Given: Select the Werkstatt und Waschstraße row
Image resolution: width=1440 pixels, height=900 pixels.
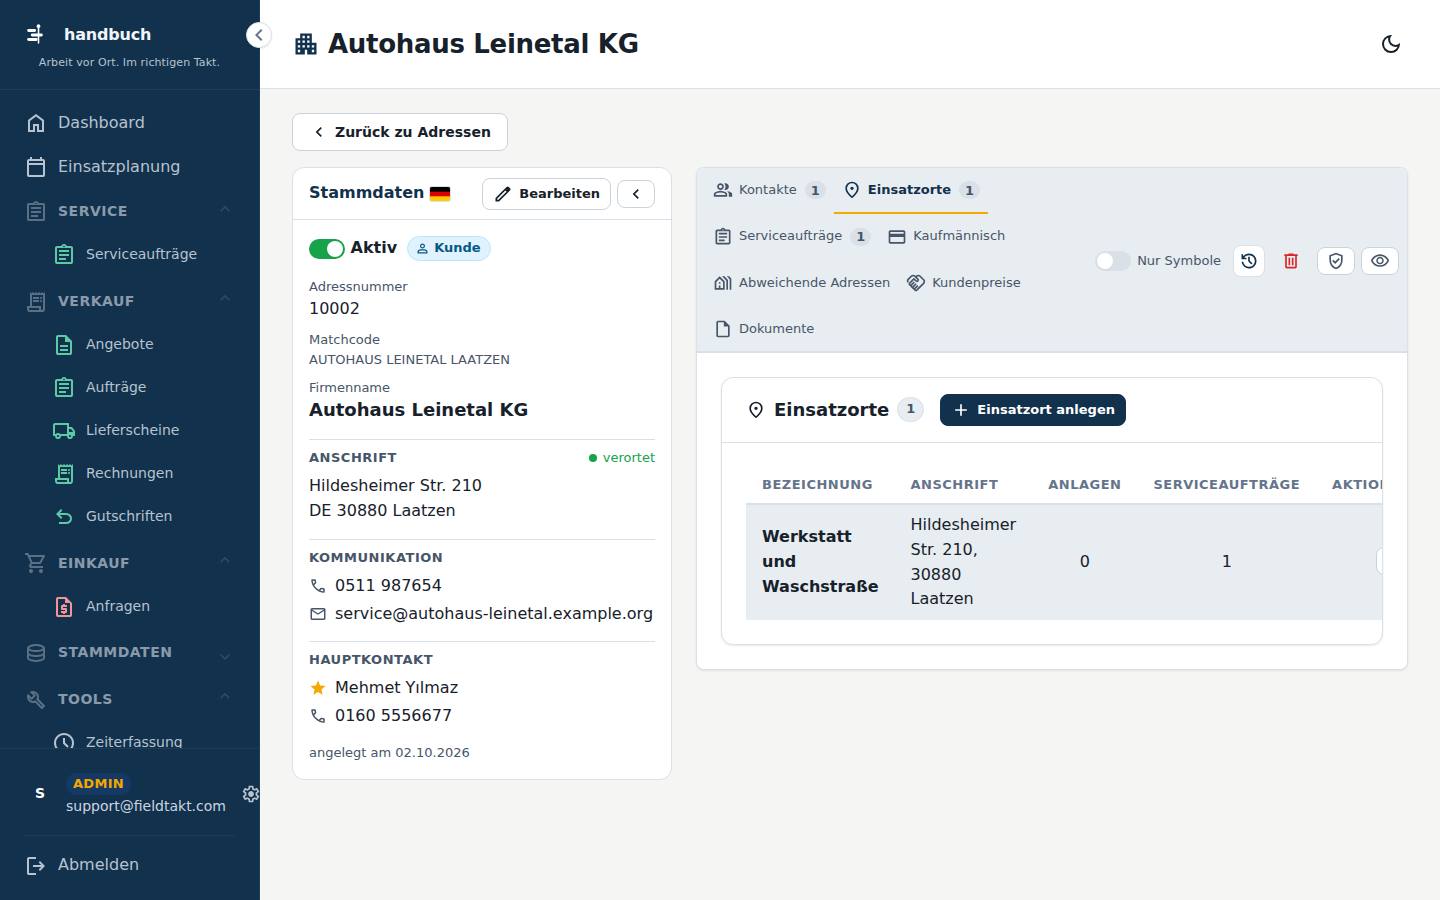Looking at the screenshot, I should click(1064, 562).
